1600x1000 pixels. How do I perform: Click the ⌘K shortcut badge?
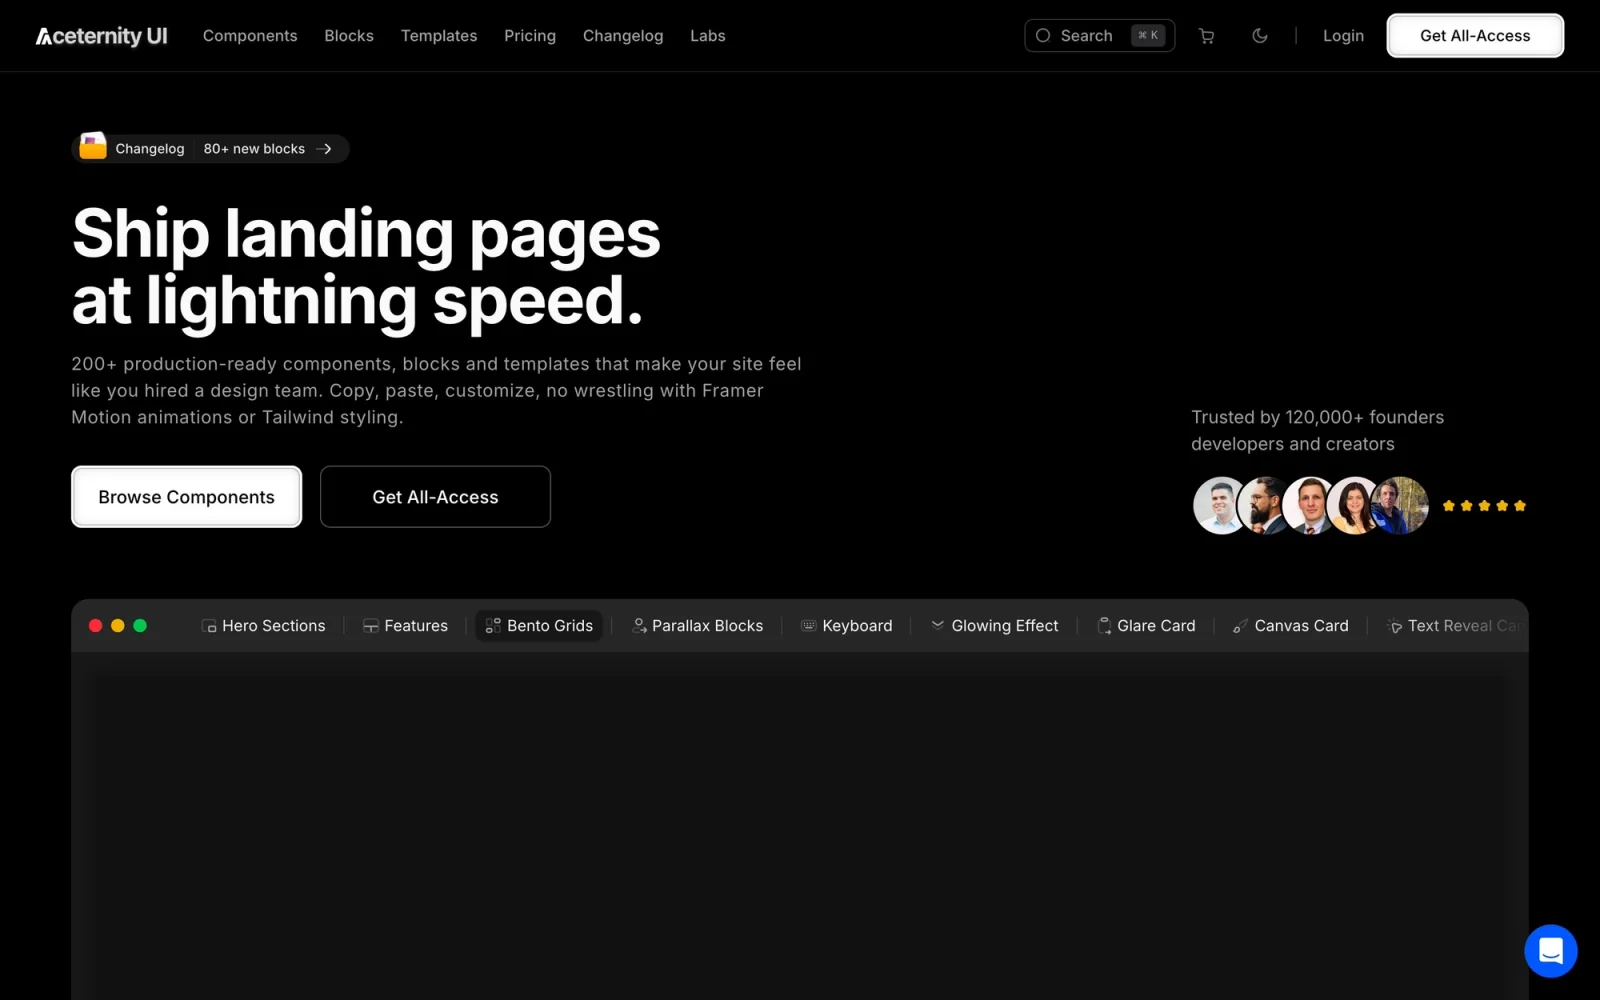pyautogui.click(x=1148, y=35)
